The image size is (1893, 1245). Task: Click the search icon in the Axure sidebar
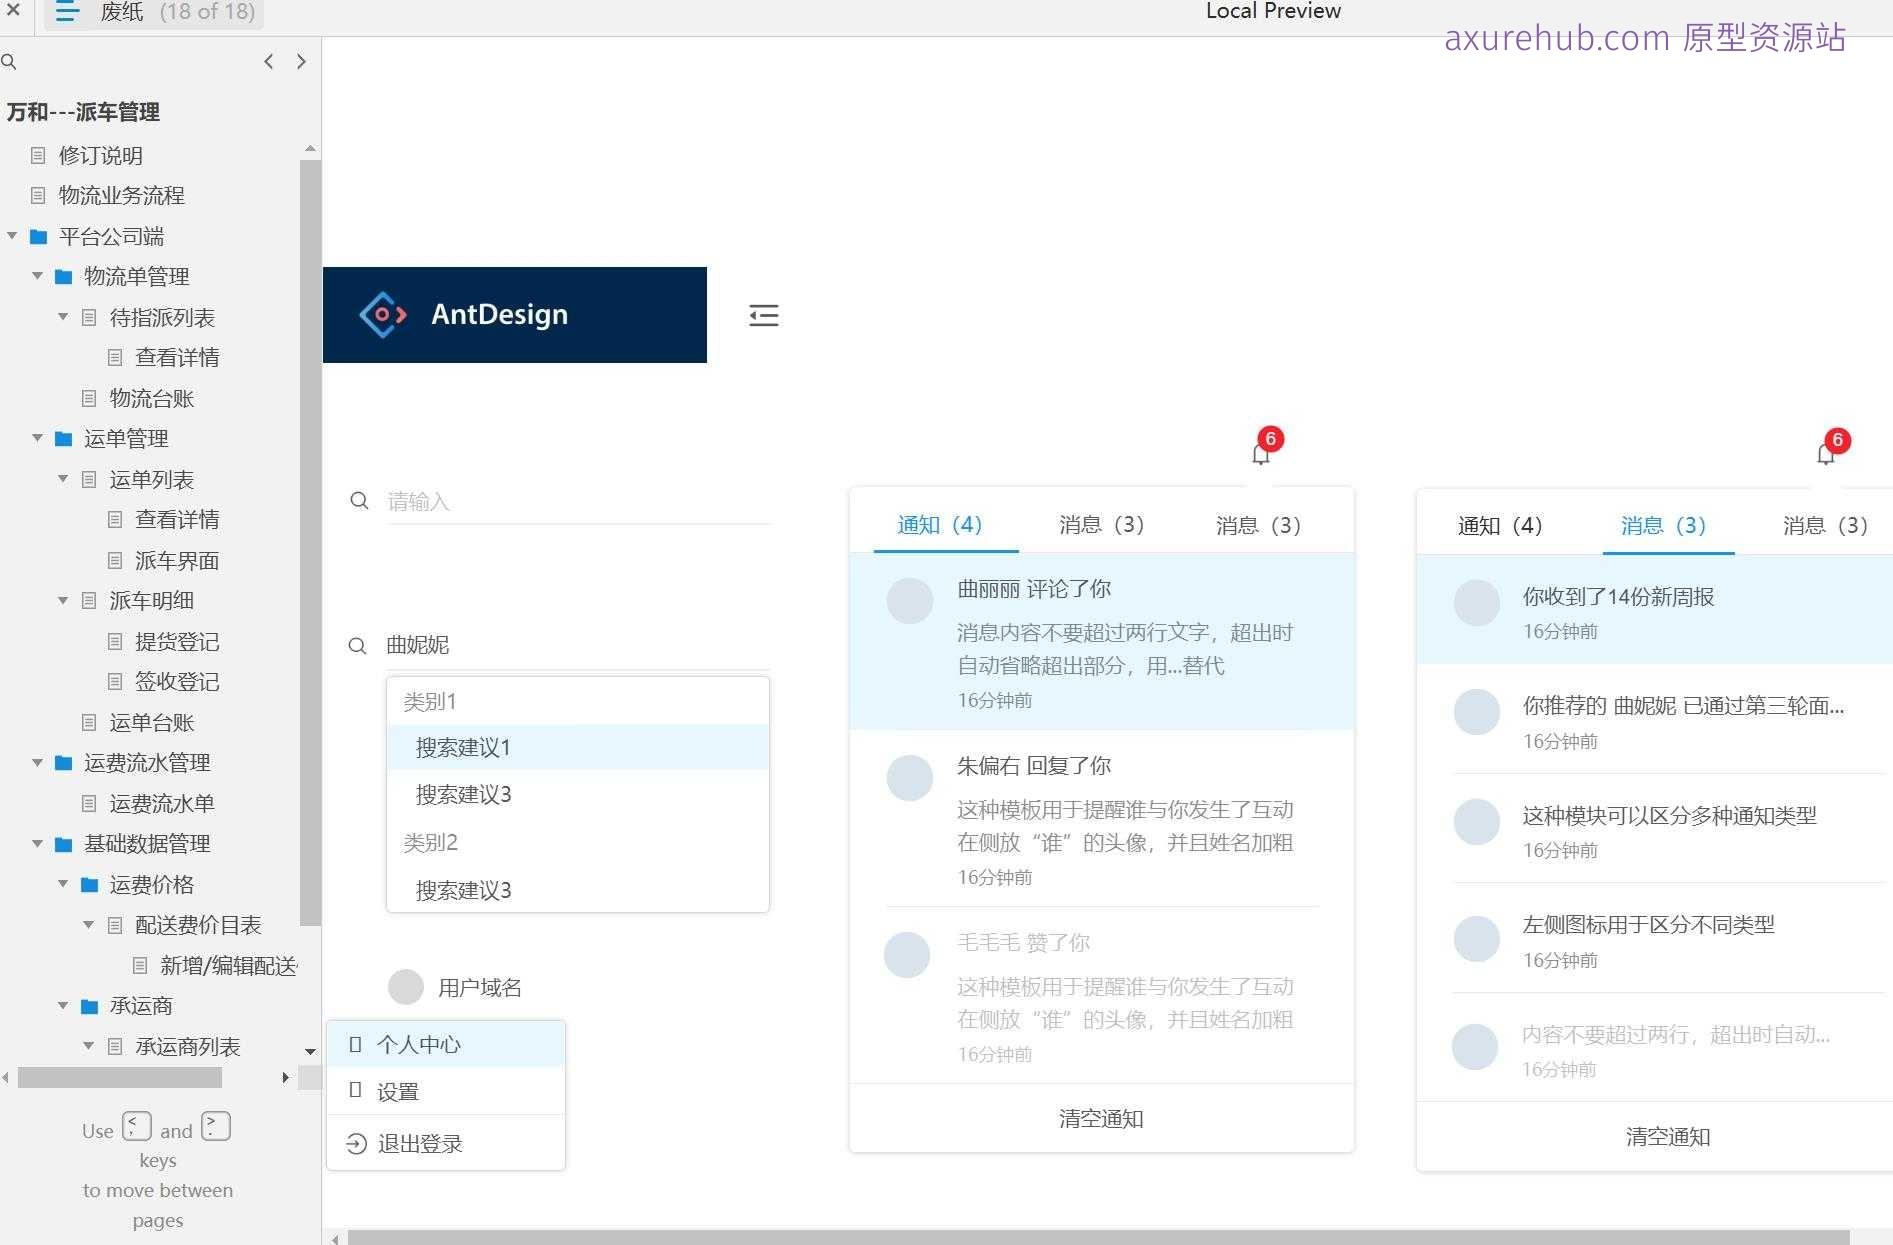click(x=10, y=61)
